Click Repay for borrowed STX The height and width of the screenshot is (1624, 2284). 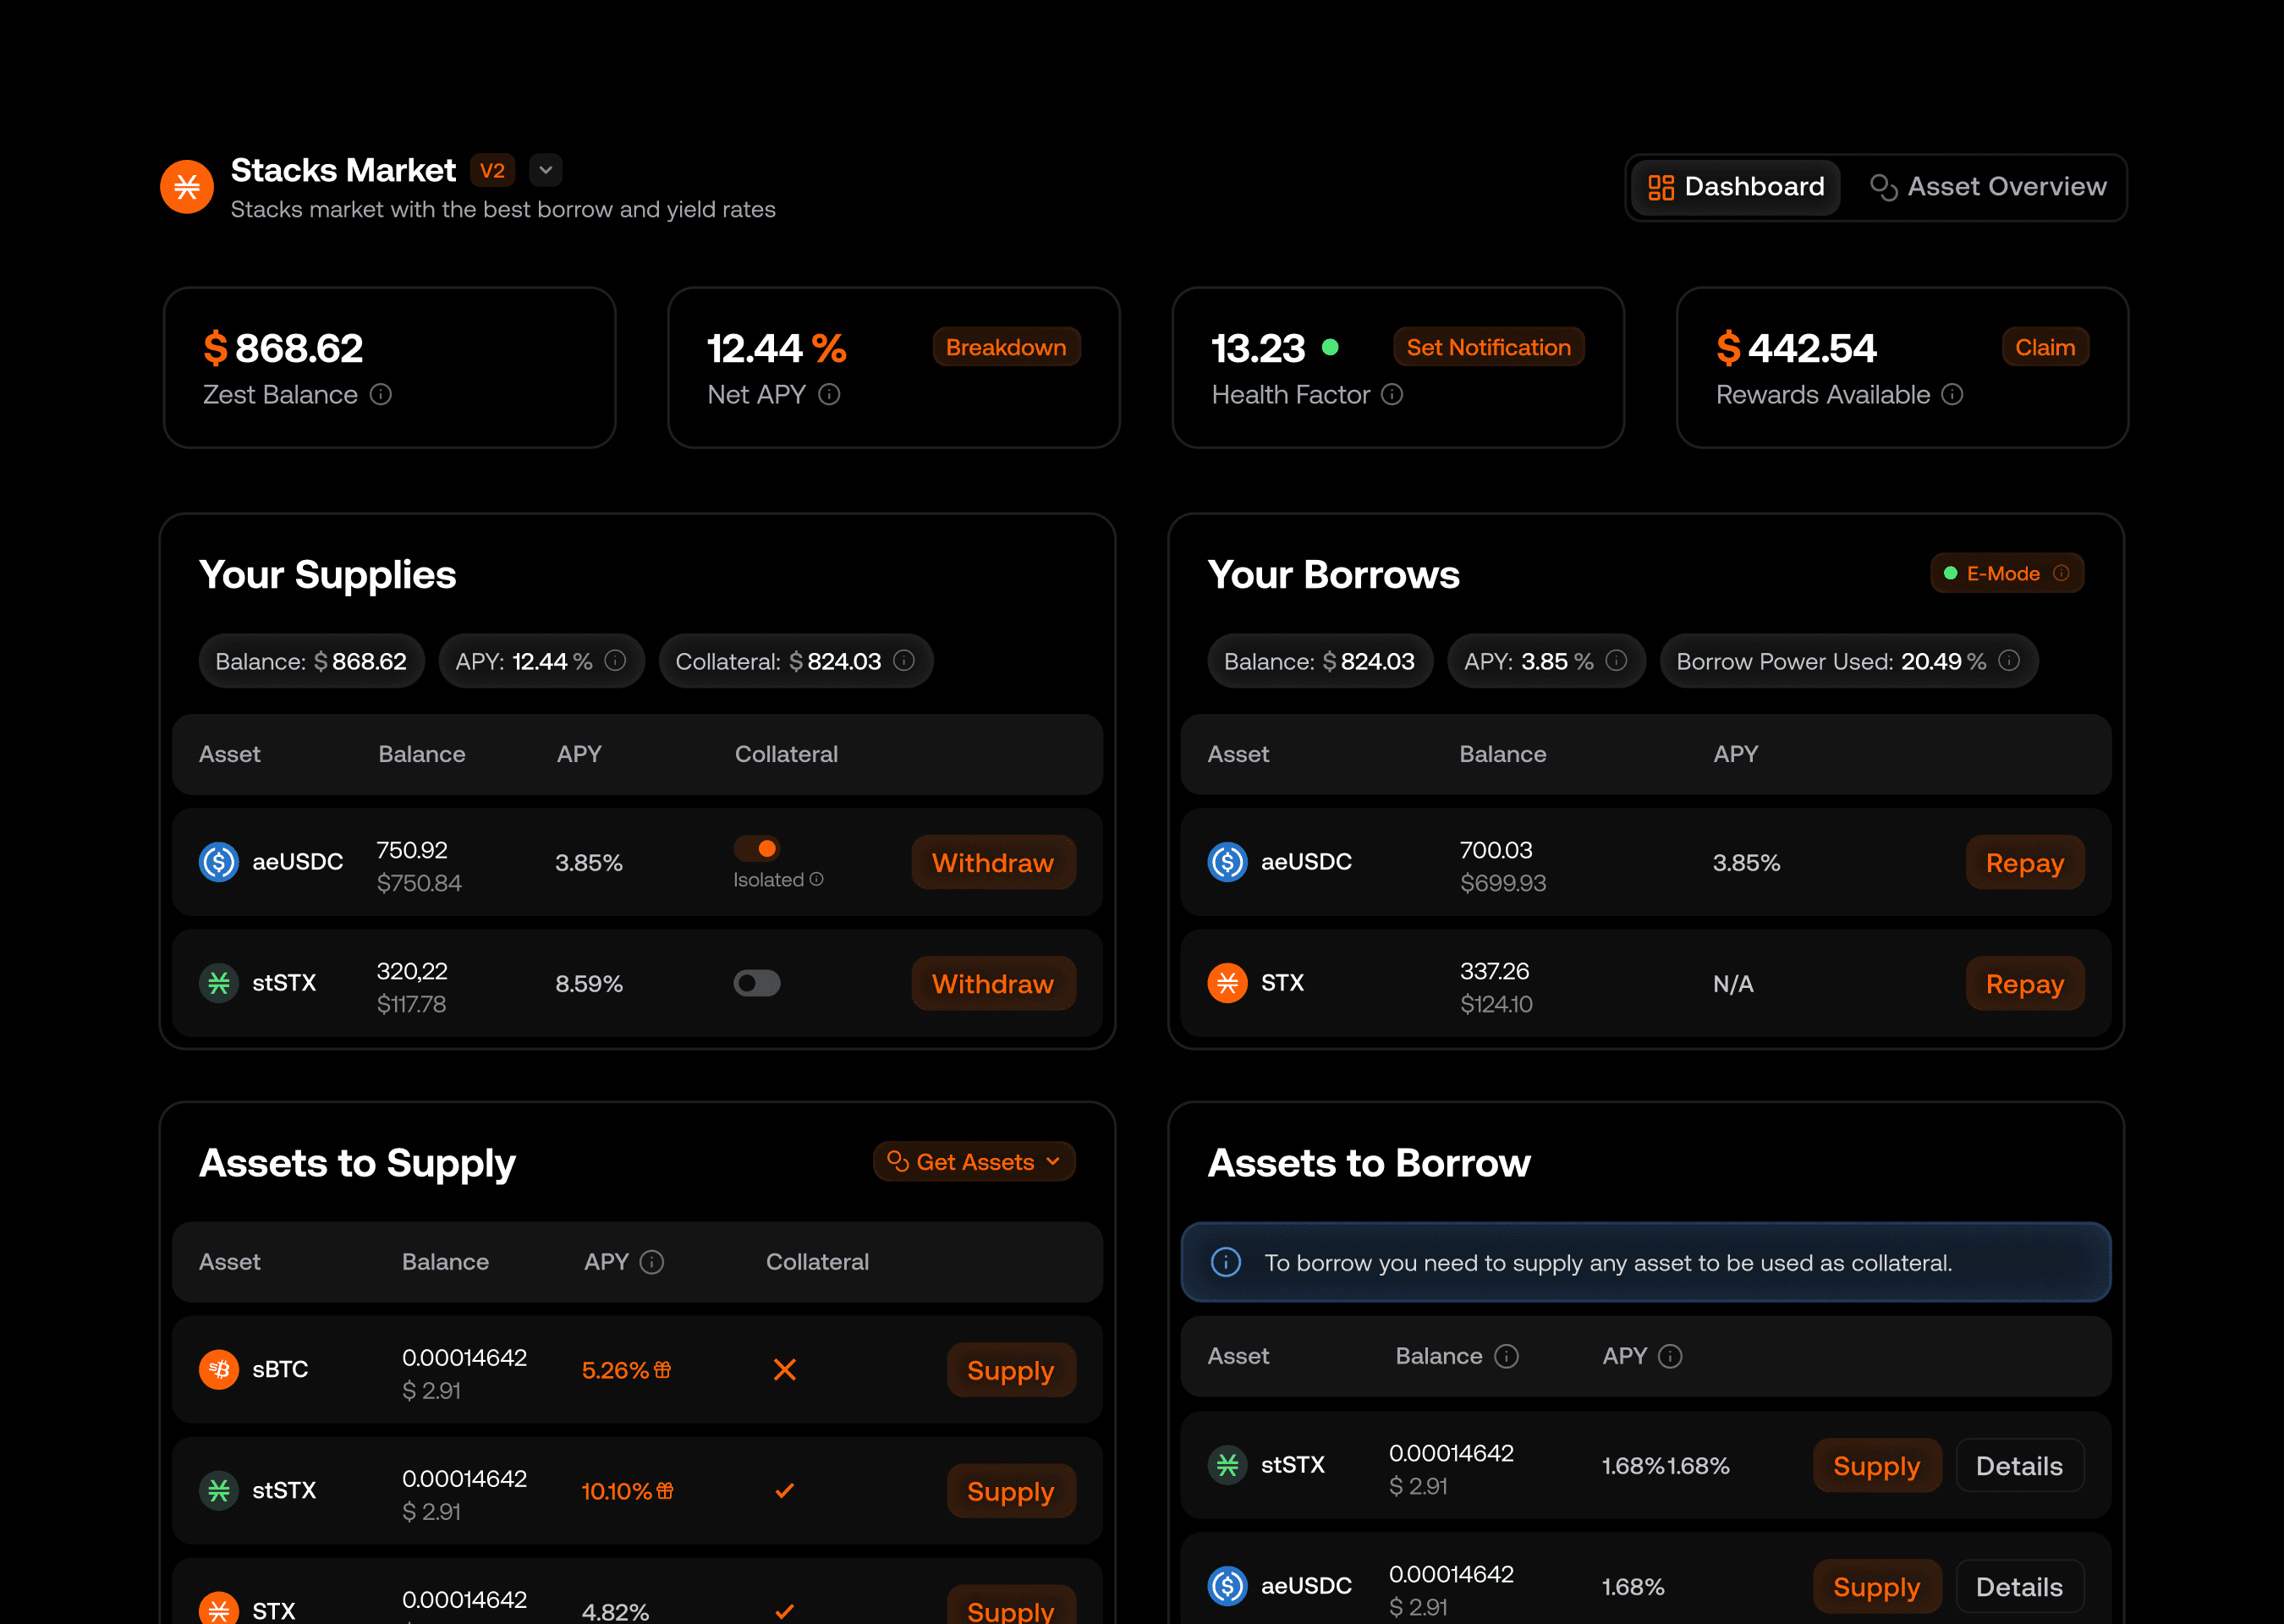click(2024, 984)
